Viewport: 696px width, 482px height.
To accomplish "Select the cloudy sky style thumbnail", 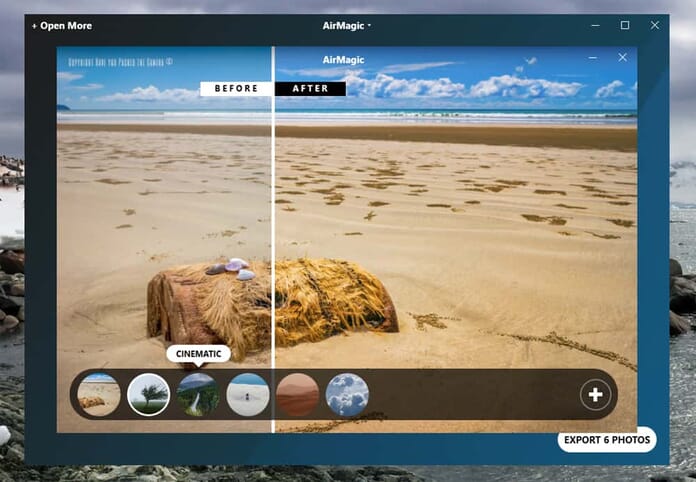I will tap(347, 395).
